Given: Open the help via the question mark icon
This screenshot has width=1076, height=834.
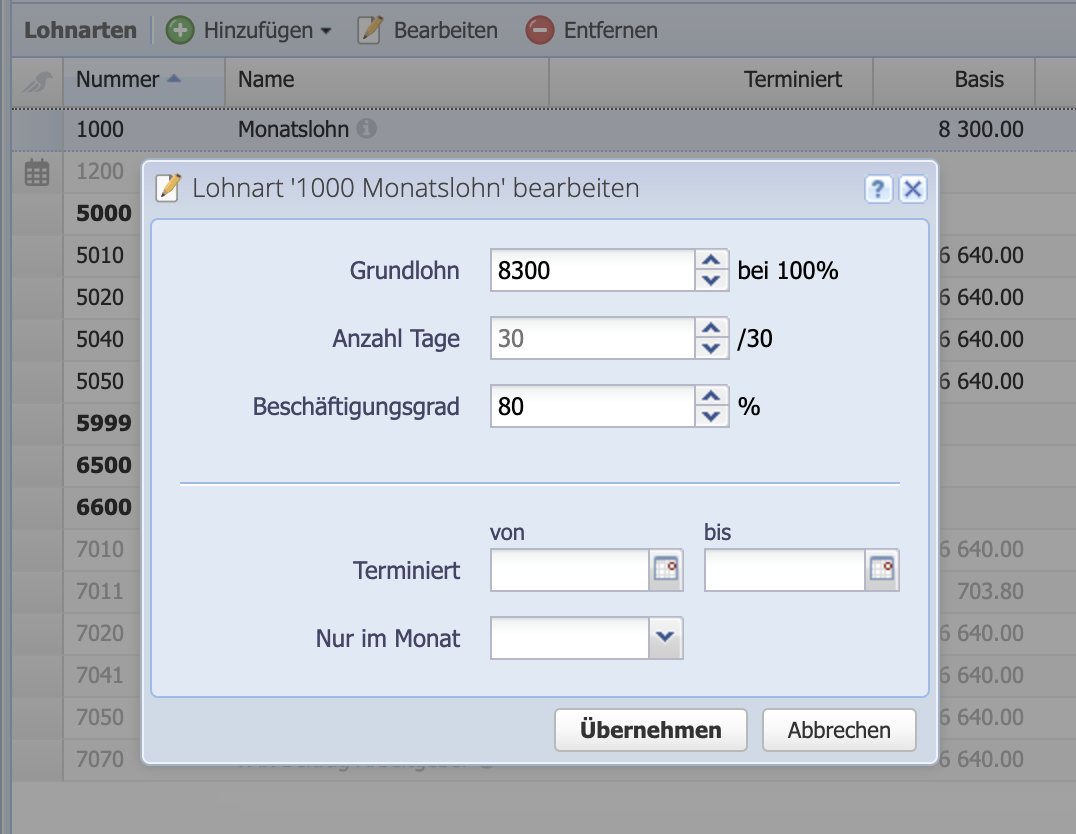Looking at the screenshot, I should pos(878,189).
